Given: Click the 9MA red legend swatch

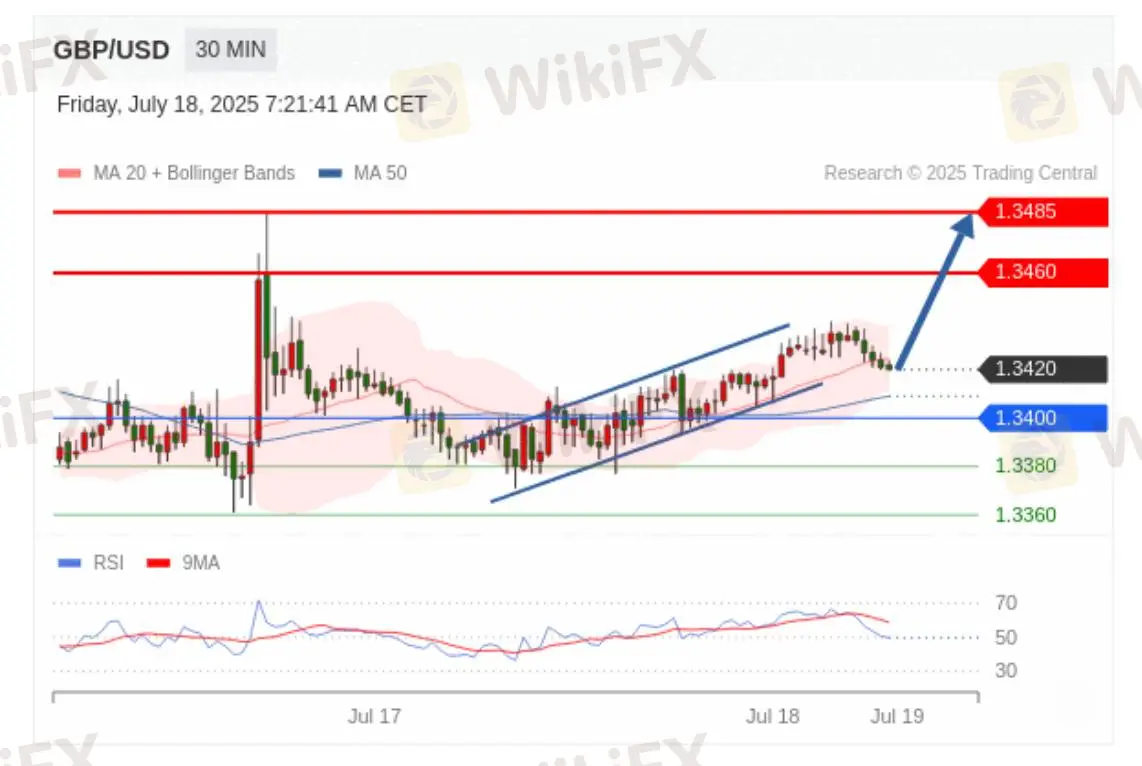Looking at the screenshot, I should pyautogui.click(x=158, y=563).
